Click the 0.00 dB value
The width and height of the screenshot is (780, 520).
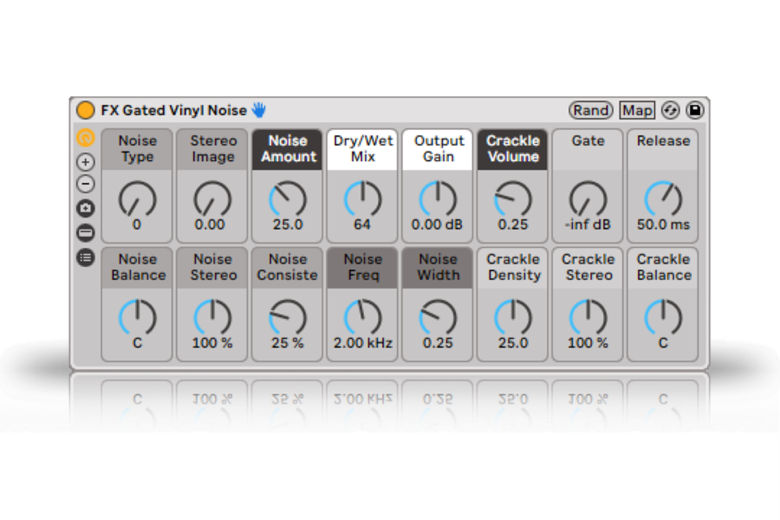[x=437, y=224]
